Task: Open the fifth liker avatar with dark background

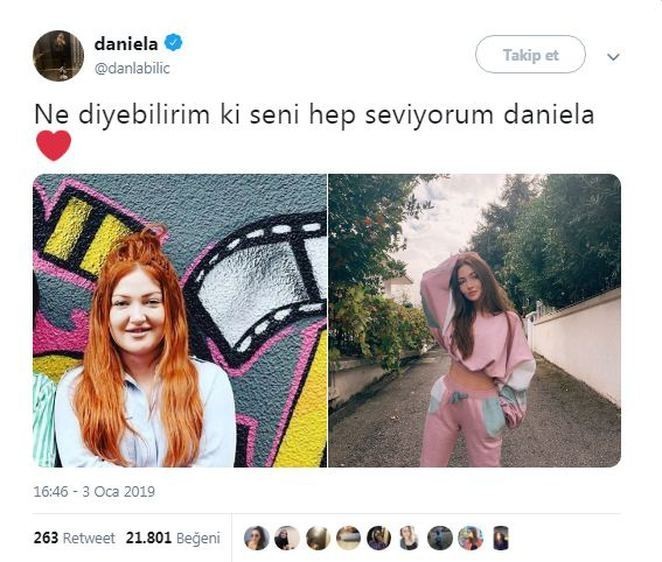Action: [x=379, y=538]
